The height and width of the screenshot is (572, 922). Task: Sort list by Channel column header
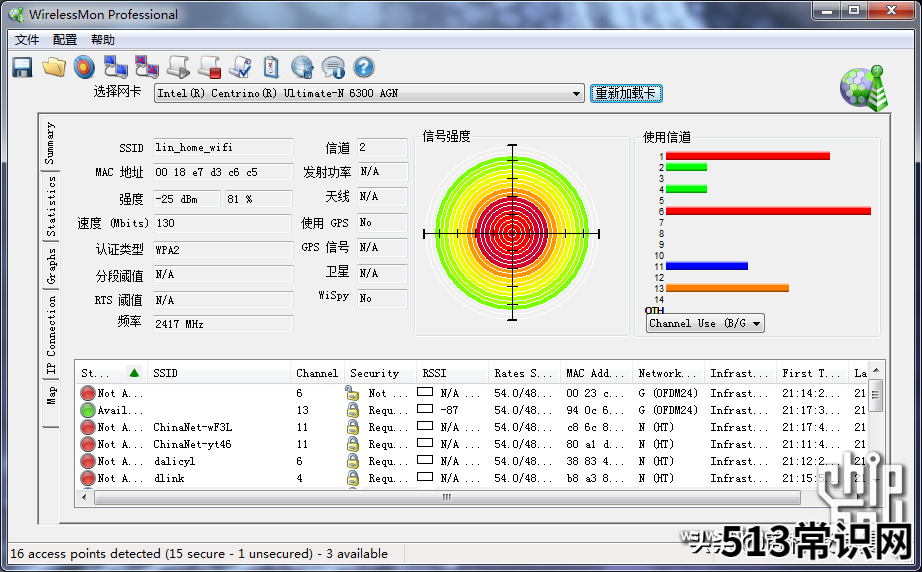click(x=317, y=373)
